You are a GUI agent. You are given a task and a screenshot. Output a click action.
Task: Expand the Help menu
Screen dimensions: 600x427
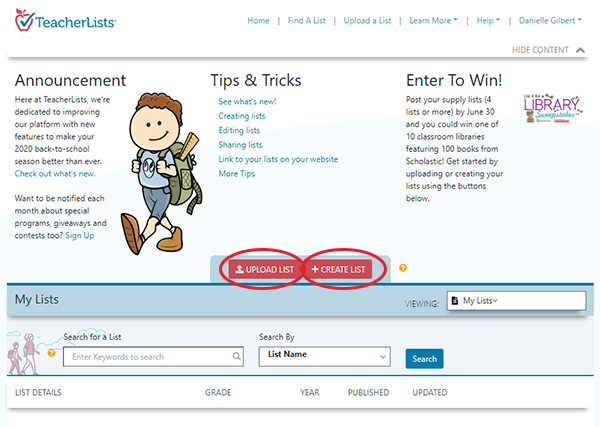488,21
